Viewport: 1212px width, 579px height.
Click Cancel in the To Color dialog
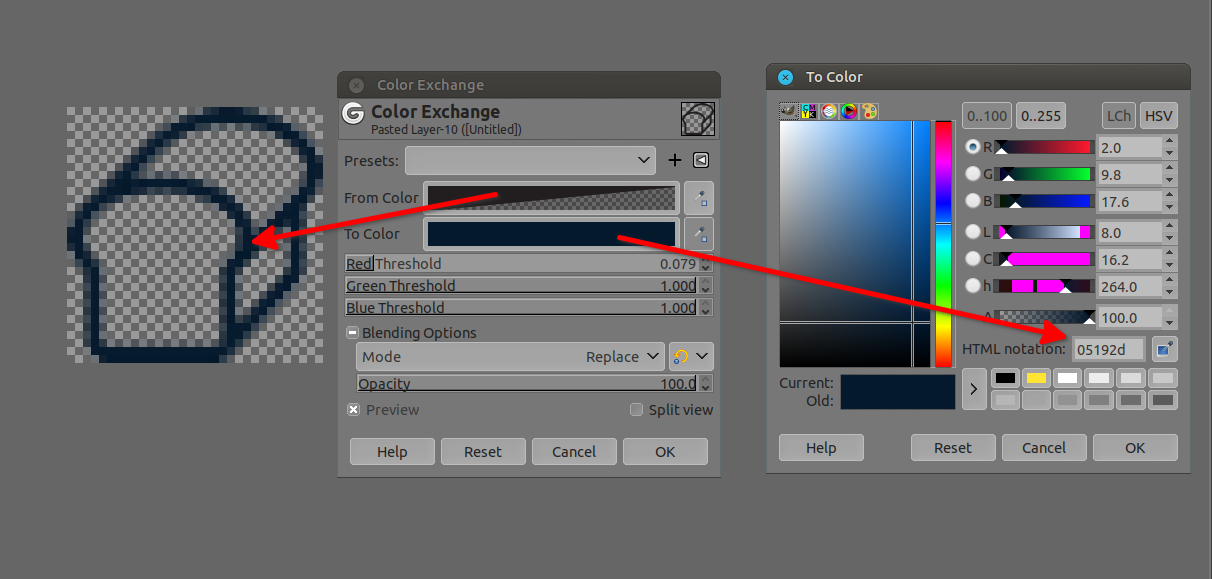coord(1044,448)
